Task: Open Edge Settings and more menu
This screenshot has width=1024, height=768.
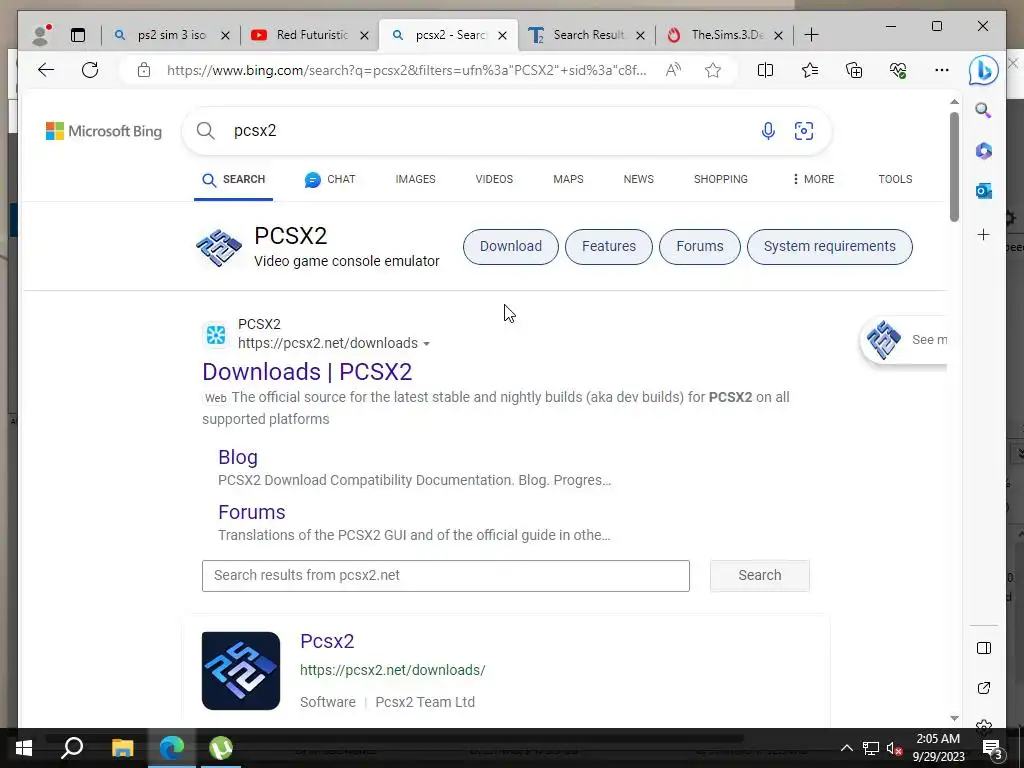Action: pyautogui.click(x=942, y=70)
